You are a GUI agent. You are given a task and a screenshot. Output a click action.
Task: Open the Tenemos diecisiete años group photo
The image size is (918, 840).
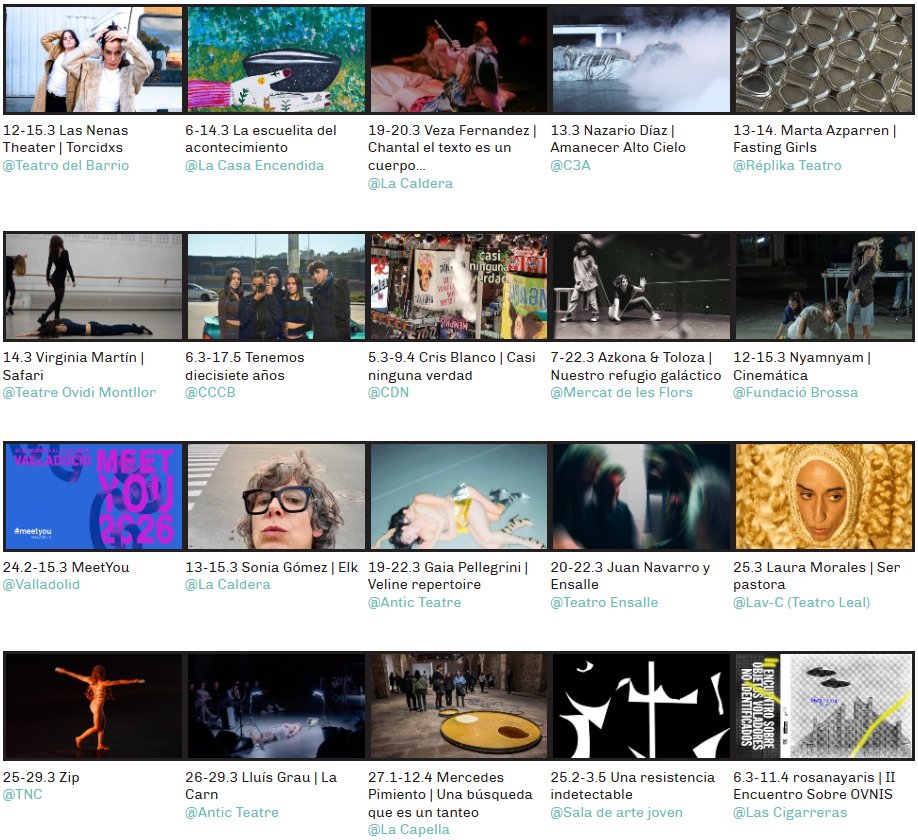pyautogui.click(x=276, y=286)
